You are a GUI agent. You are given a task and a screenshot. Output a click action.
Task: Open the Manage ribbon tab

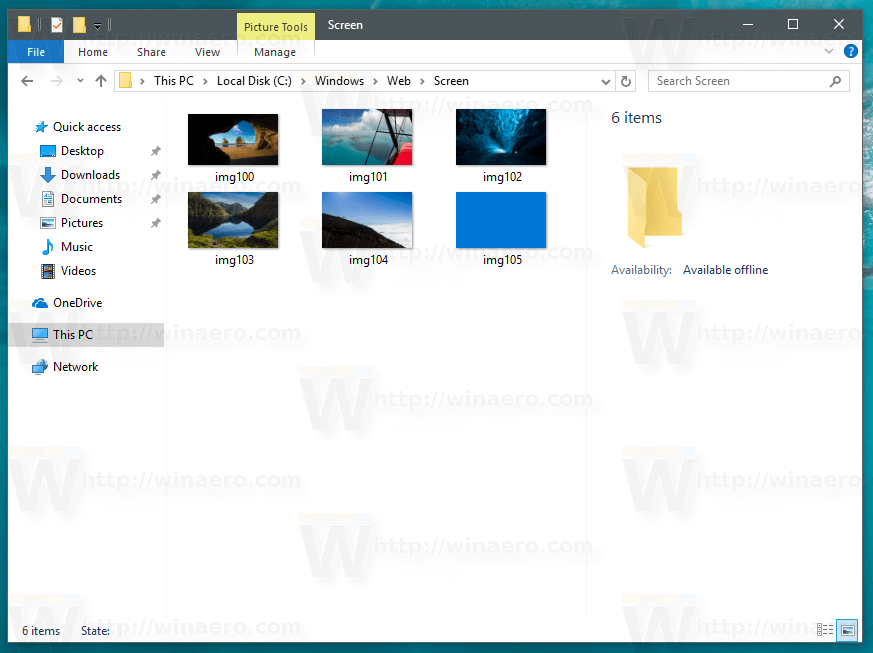click(275, 52)
